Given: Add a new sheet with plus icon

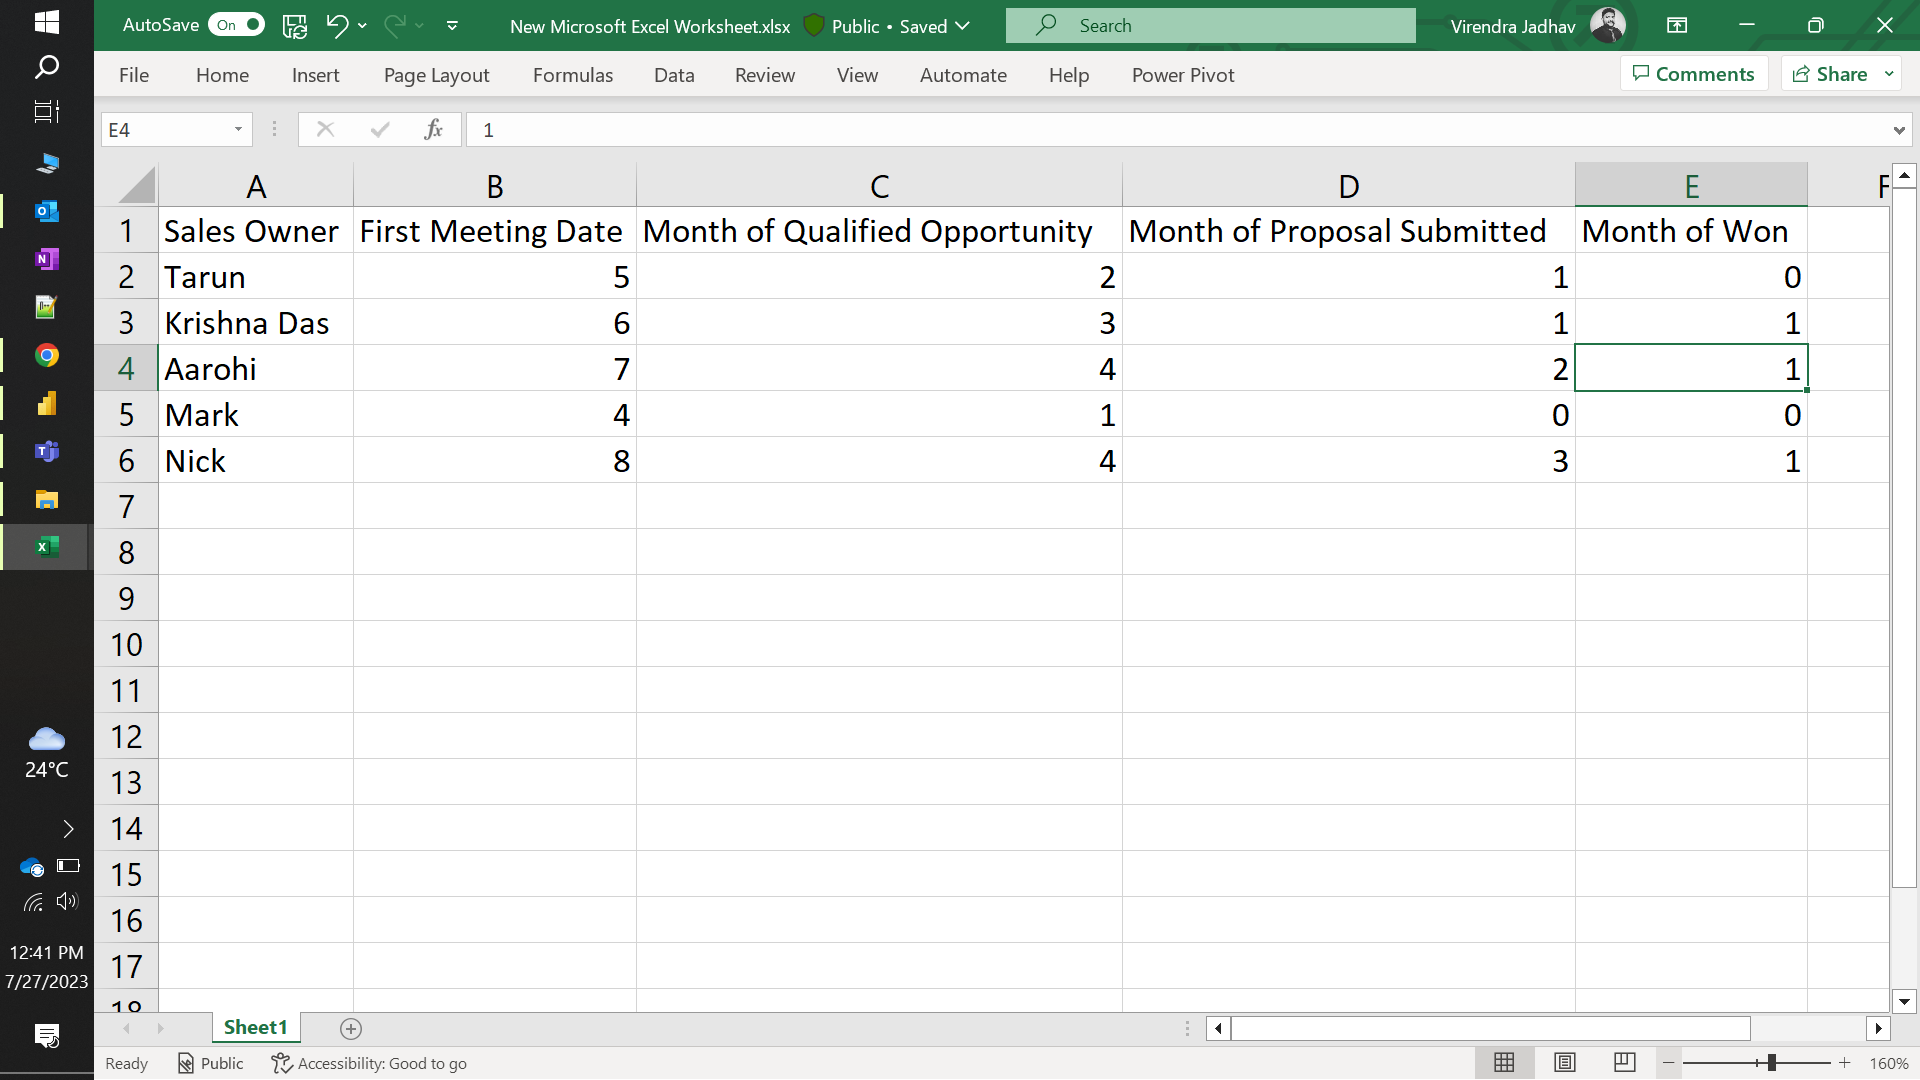Looking at the screenshot, I should coord(351,1028).
